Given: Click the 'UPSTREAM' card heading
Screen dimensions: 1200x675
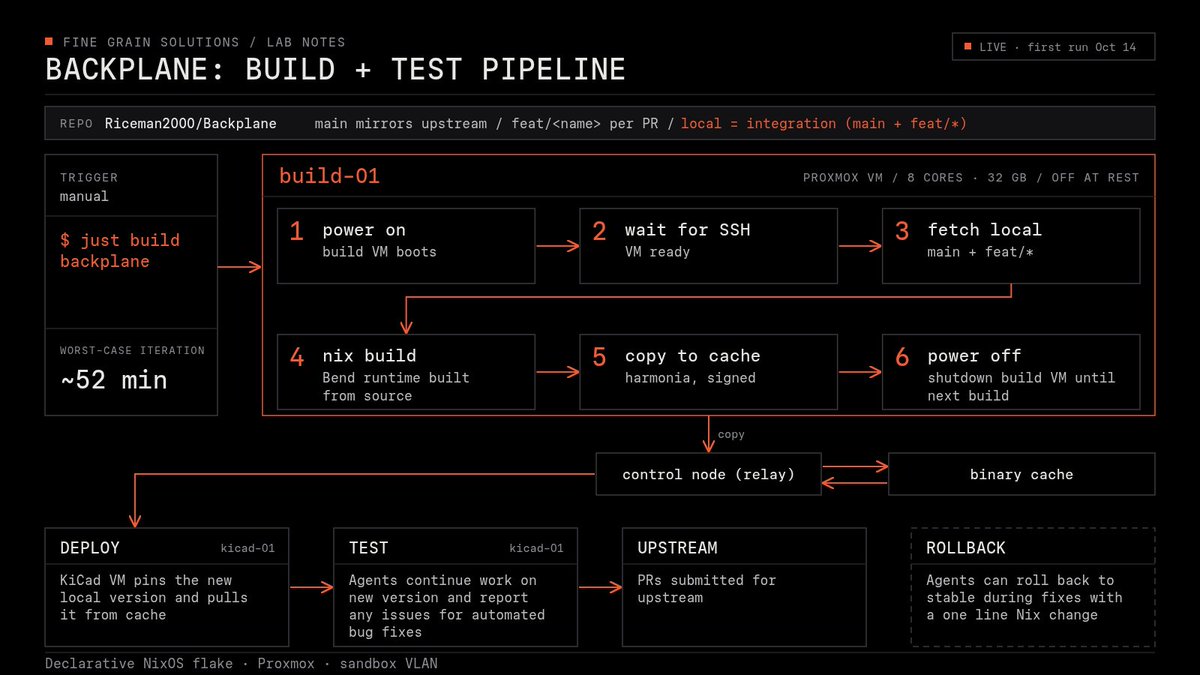Looking at the screenshot, I should pos(677,548).
